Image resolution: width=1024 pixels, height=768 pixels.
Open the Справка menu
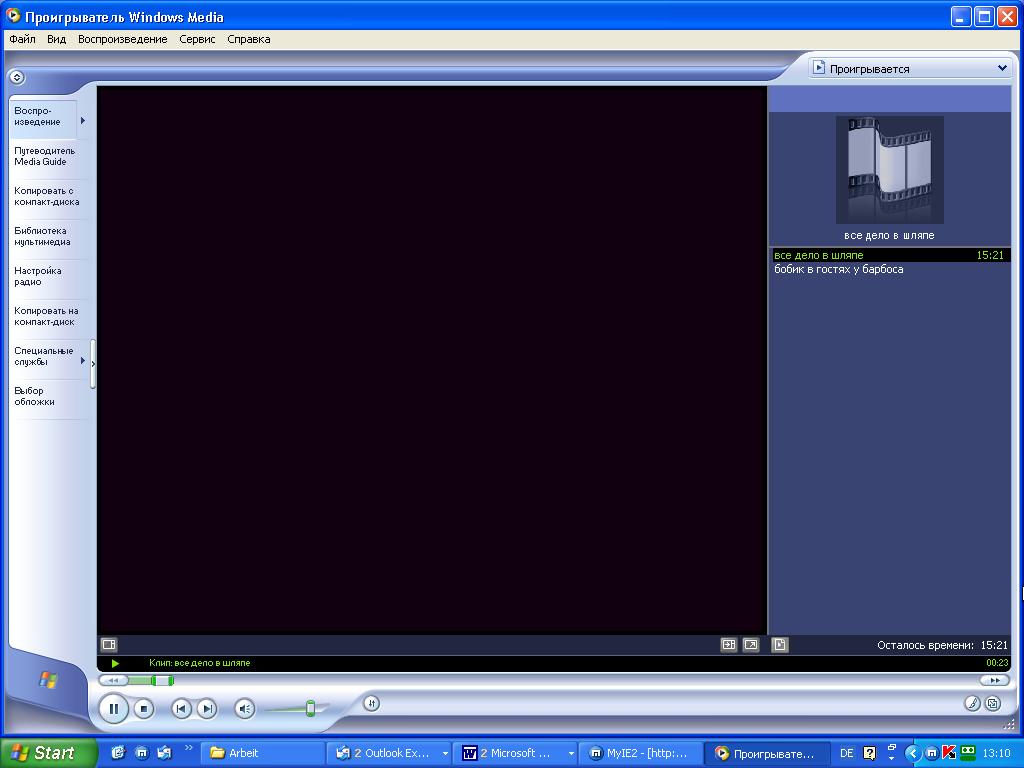point(249,39)
